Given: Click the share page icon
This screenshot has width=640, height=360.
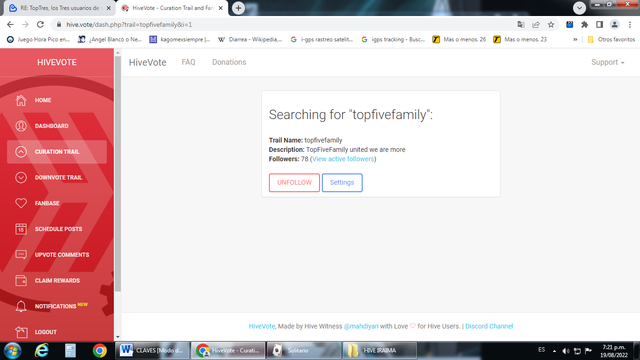Looking at the screenshot, I should (x=536, y=24).
